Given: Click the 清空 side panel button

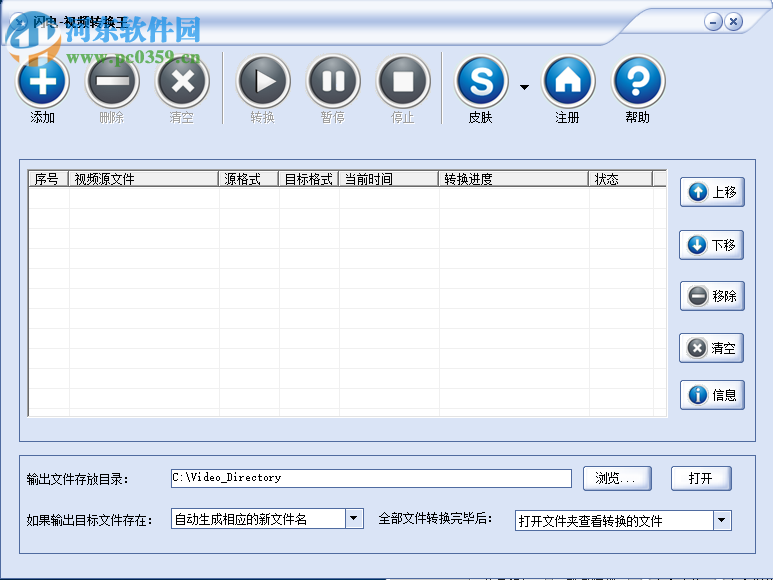Looking at the screenshot, I should pos(711,348).
